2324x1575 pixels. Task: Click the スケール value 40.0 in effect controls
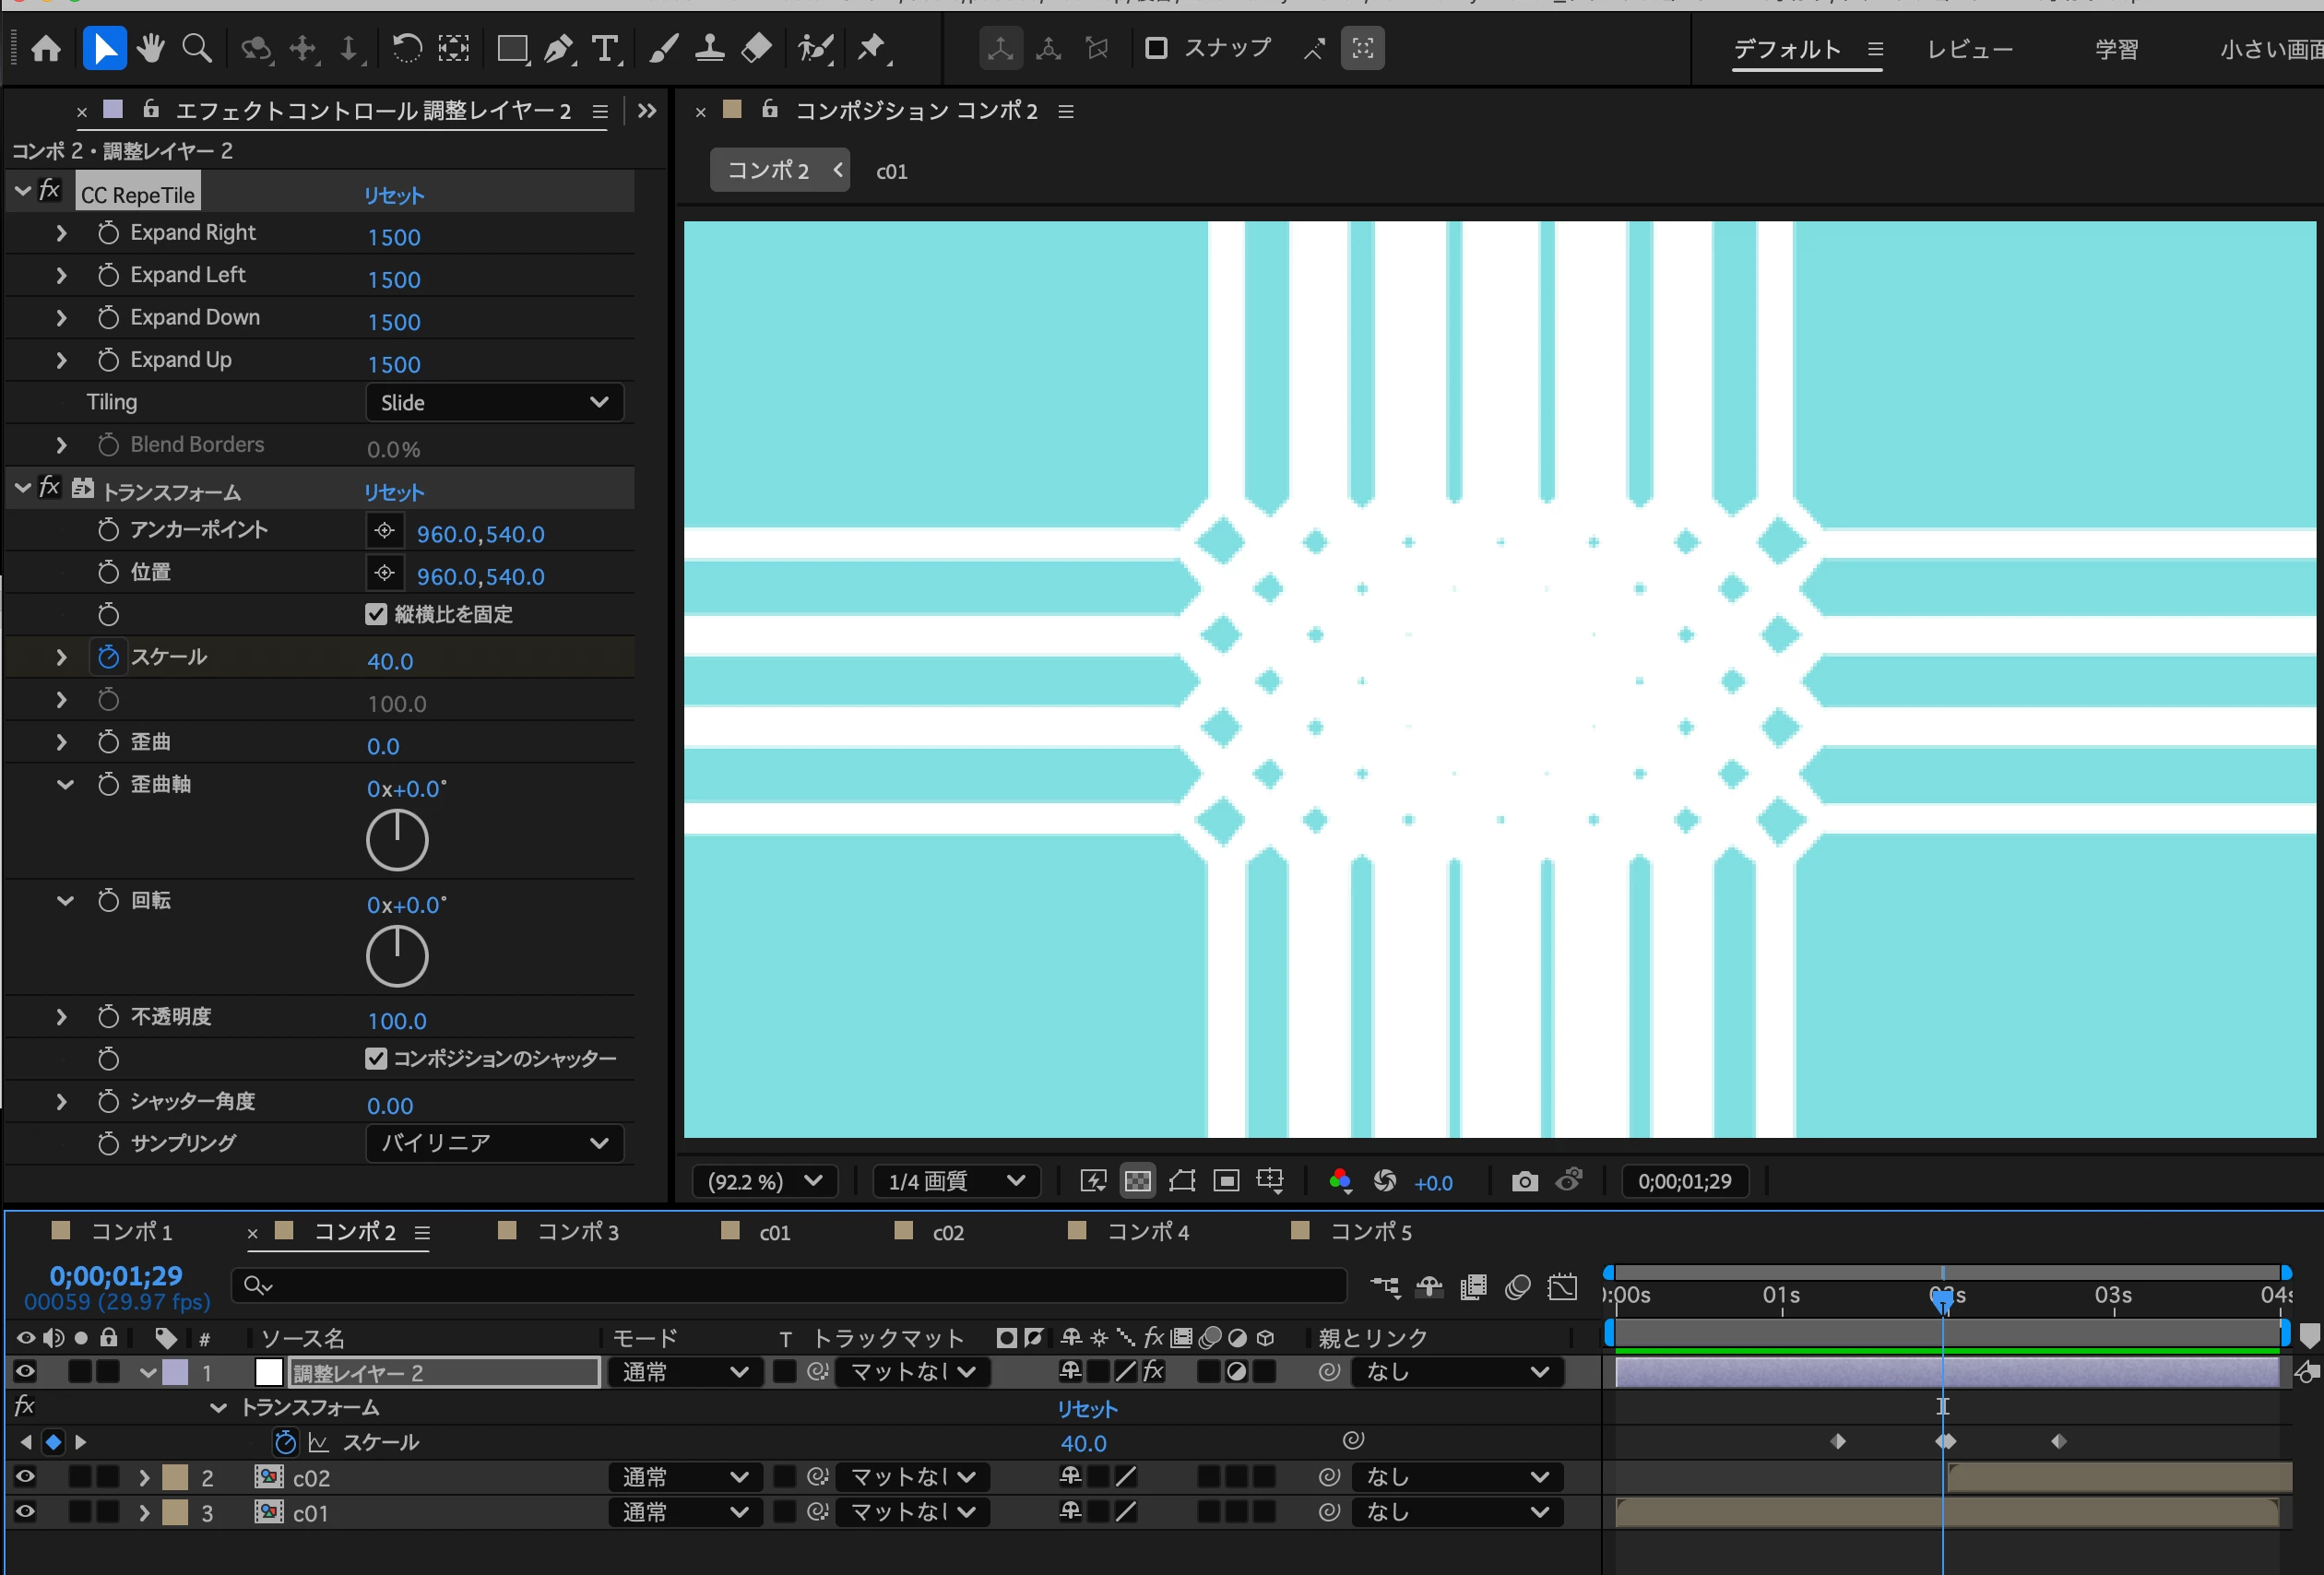click(x=390, y=661)
